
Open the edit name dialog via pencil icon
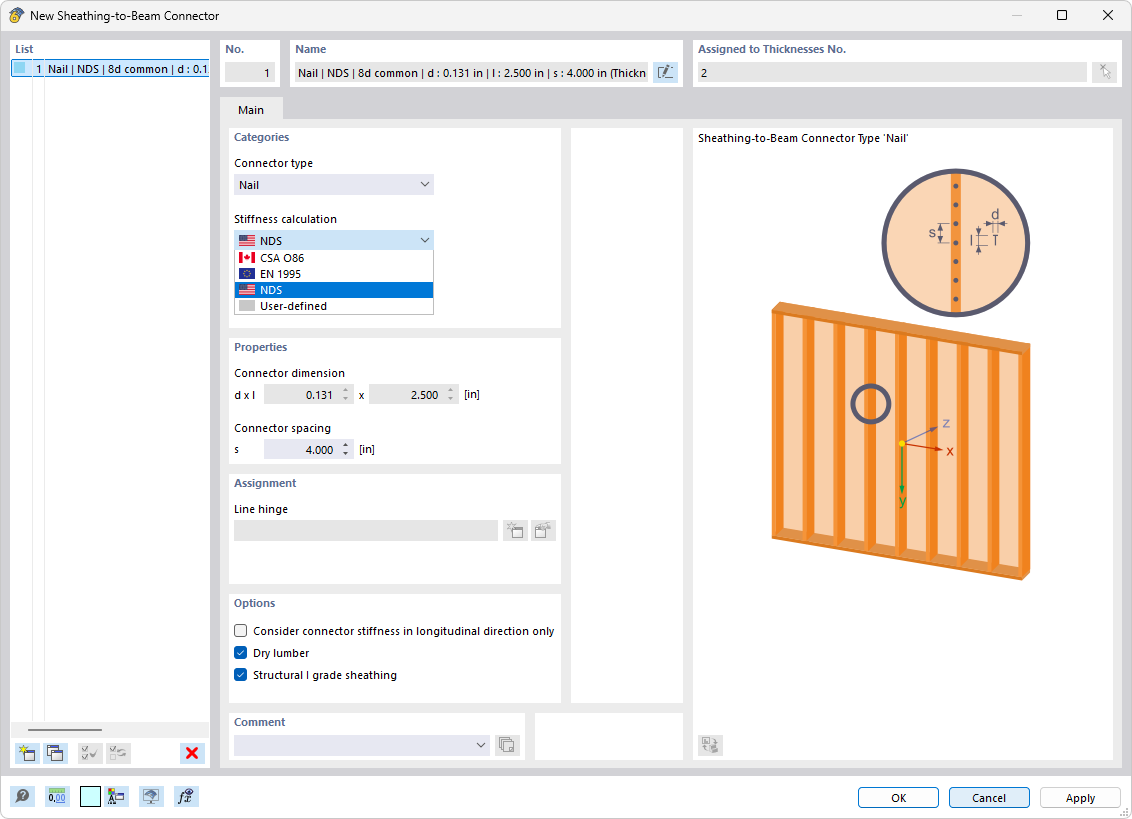[665, 72]
